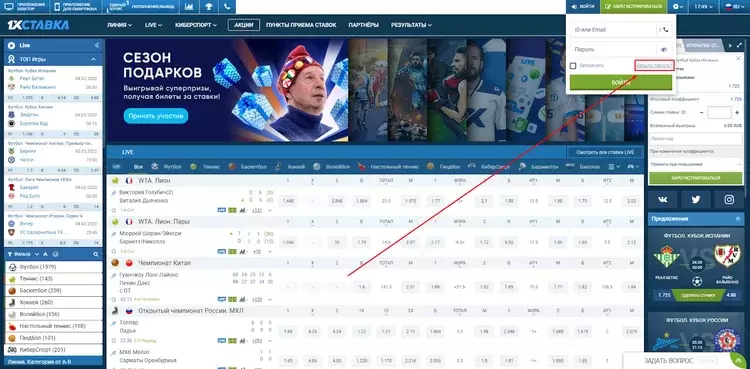Toggle password visibility eye icon
The height and width of the screenshot is (369, 750).
pos(664,49)
